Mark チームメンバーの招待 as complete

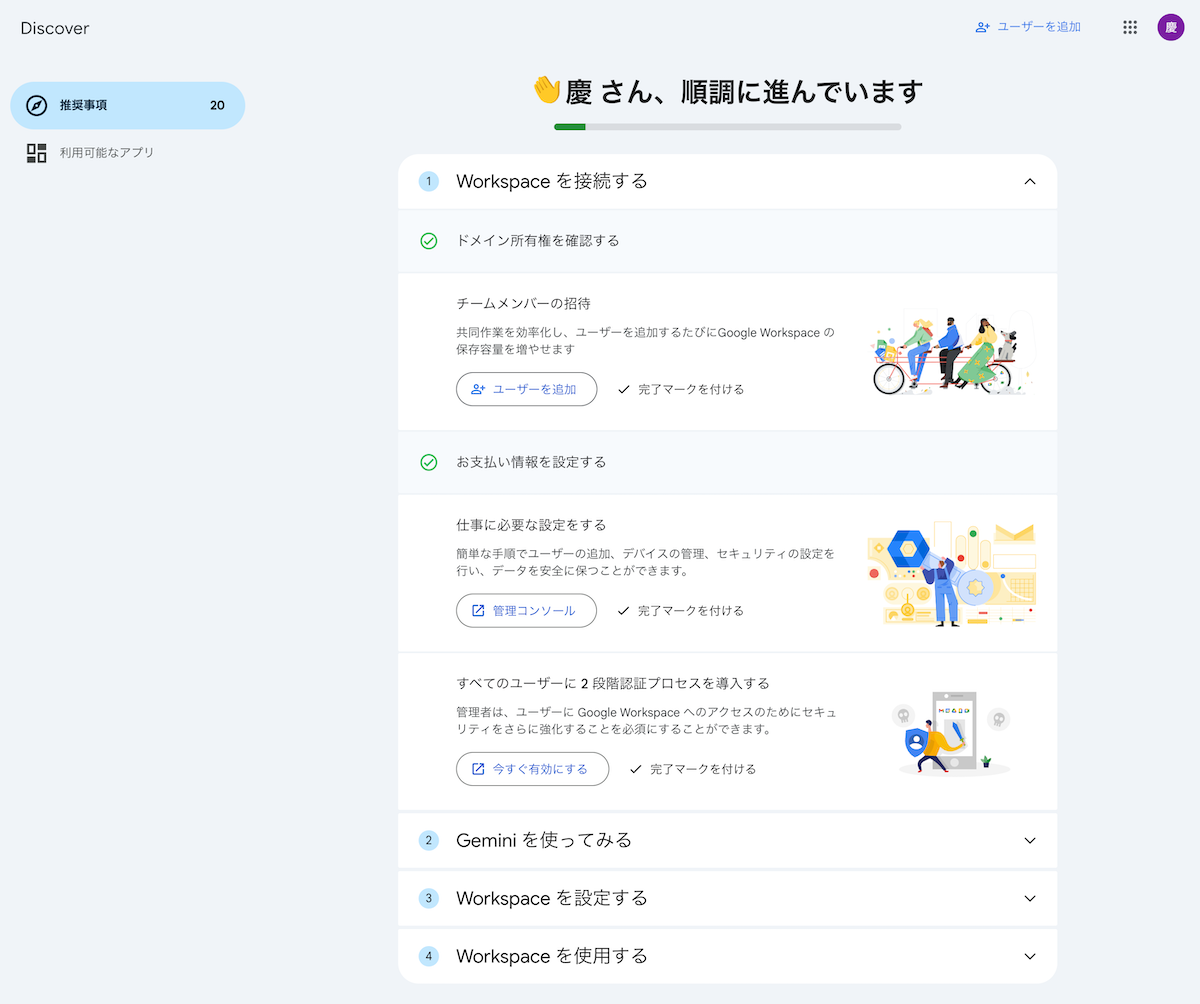point(681,389)
